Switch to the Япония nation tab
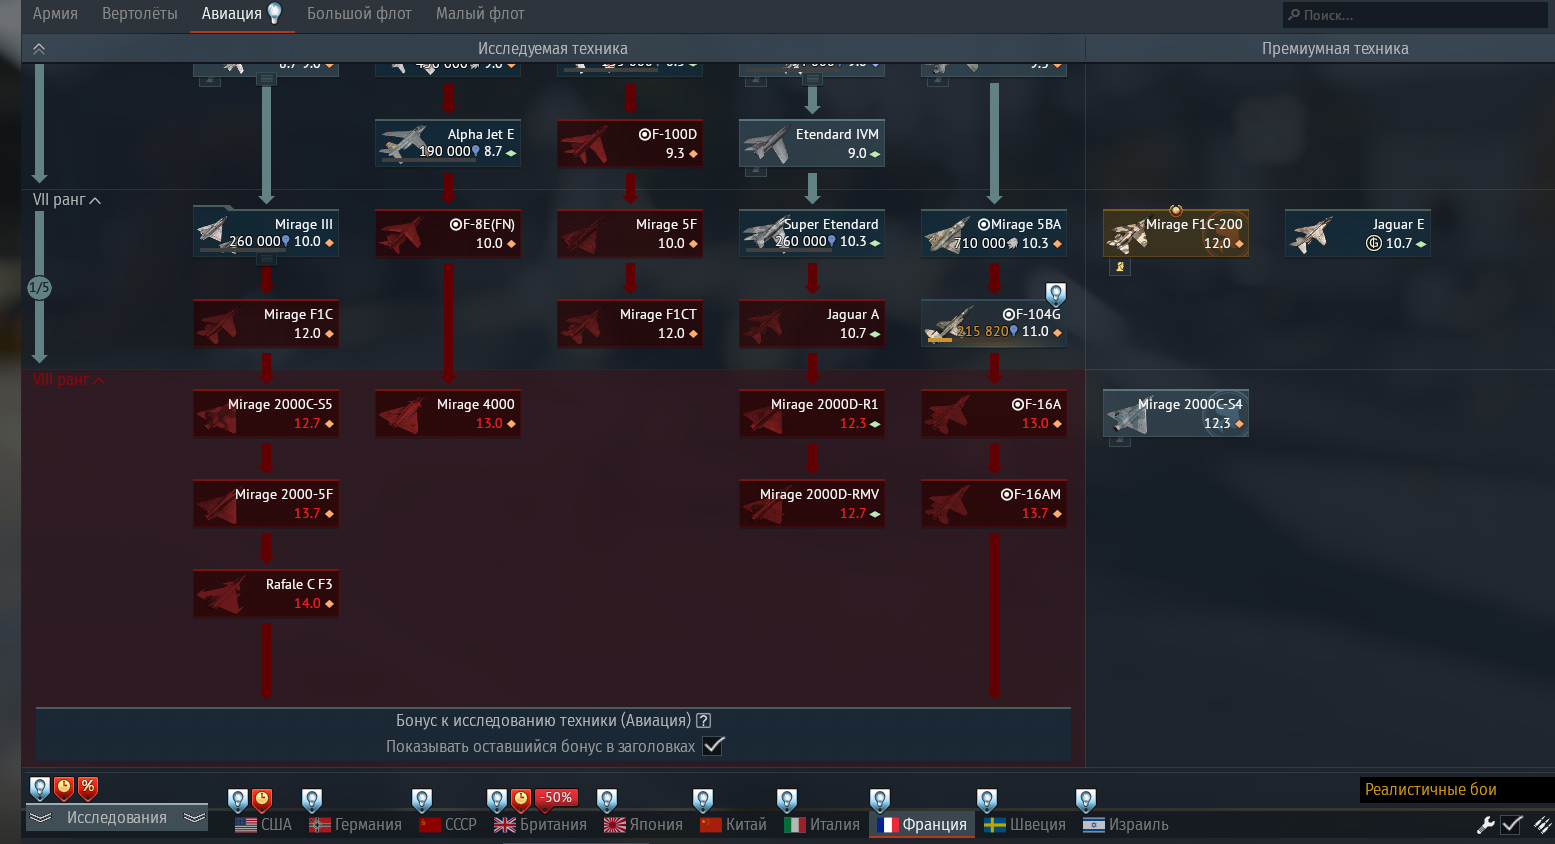The image size is (1555, 844). pos(643,825)
